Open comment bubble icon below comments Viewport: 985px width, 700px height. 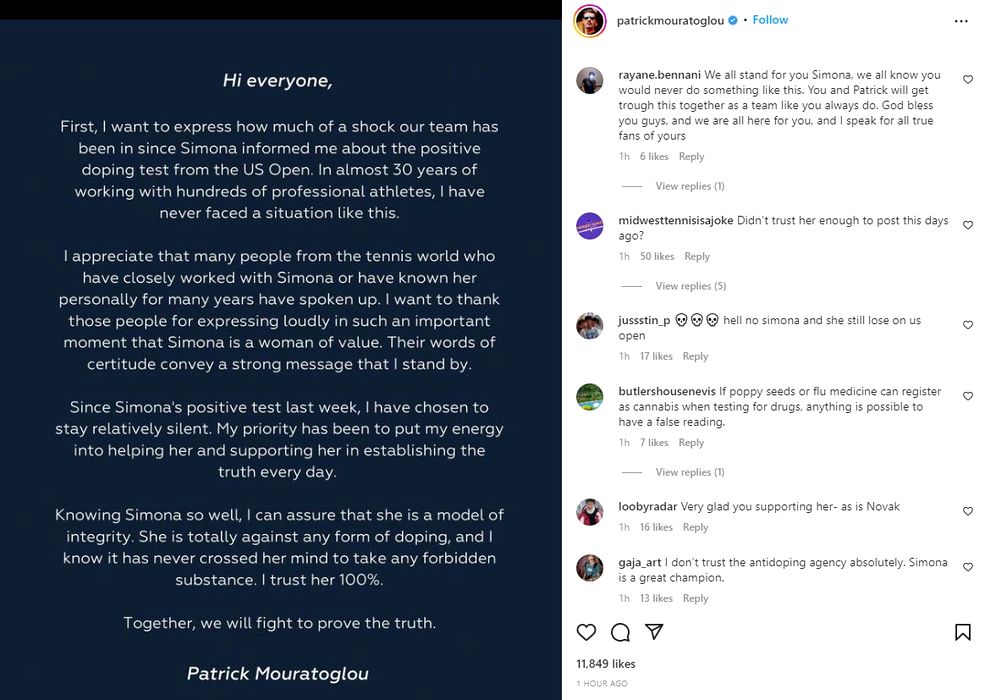click(x=620, y=632)
